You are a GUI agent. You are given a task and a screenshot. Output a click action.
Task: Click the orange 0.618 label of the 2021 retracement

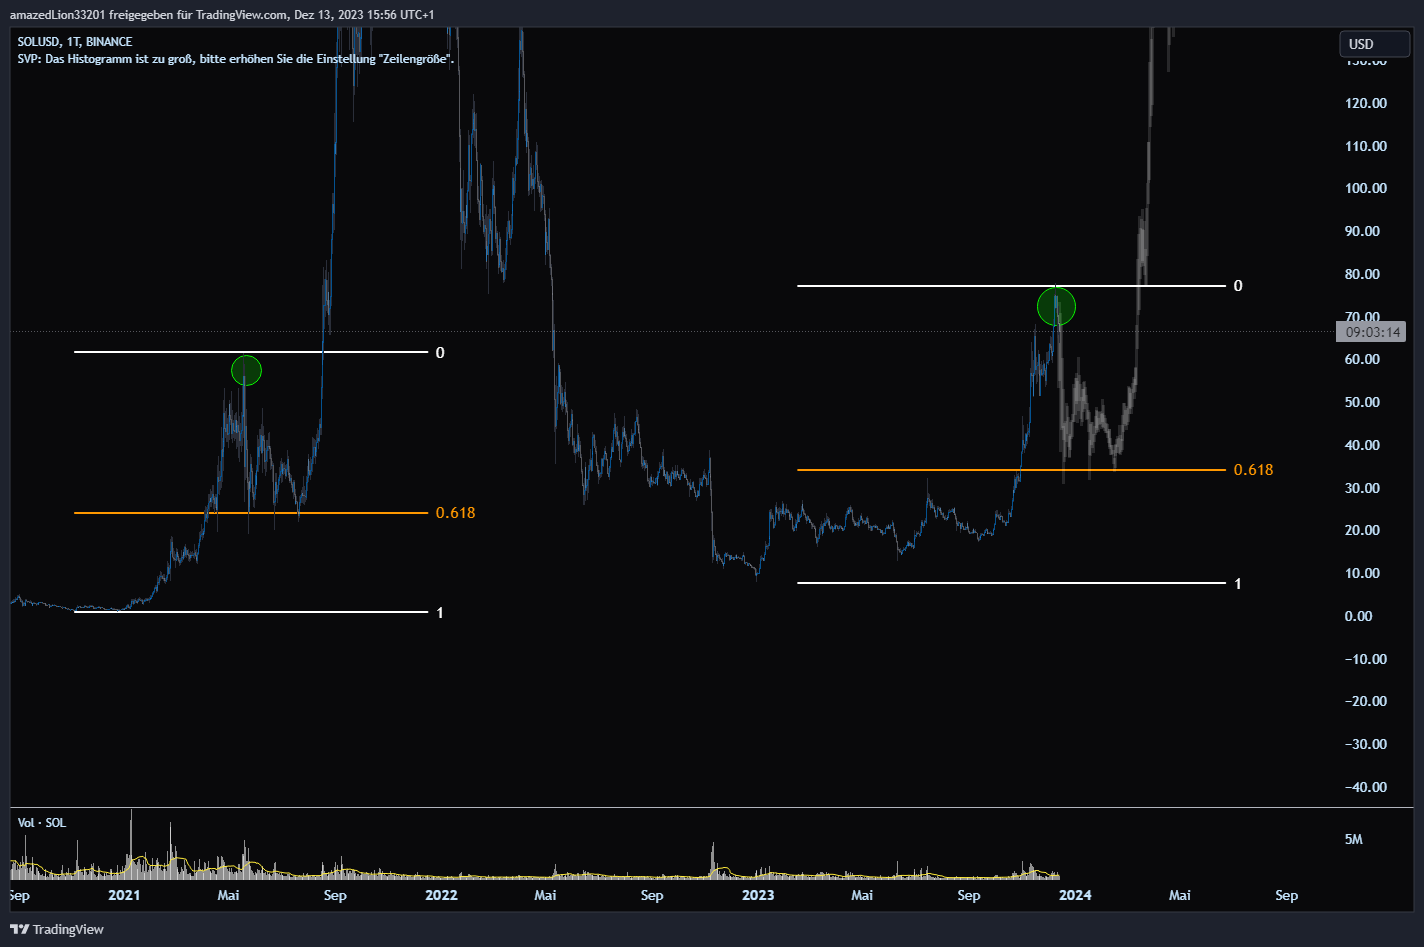click(456, 513)
